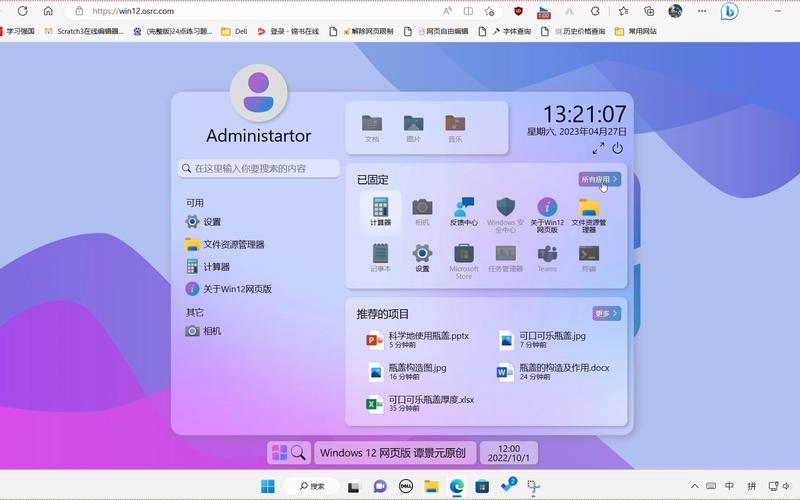
Task: Open recommended file 可口可乐瓶盖.jpg
Action: (542, 339)
